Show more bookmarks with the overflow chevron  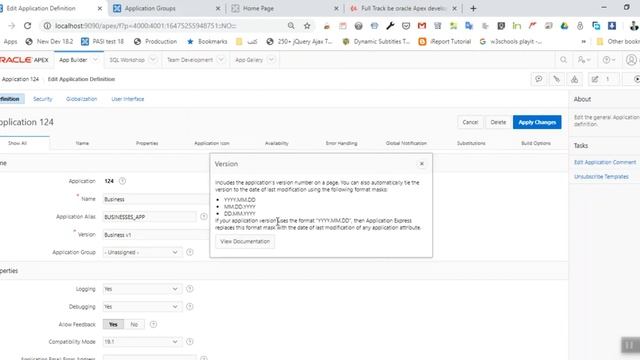[584, 42]
